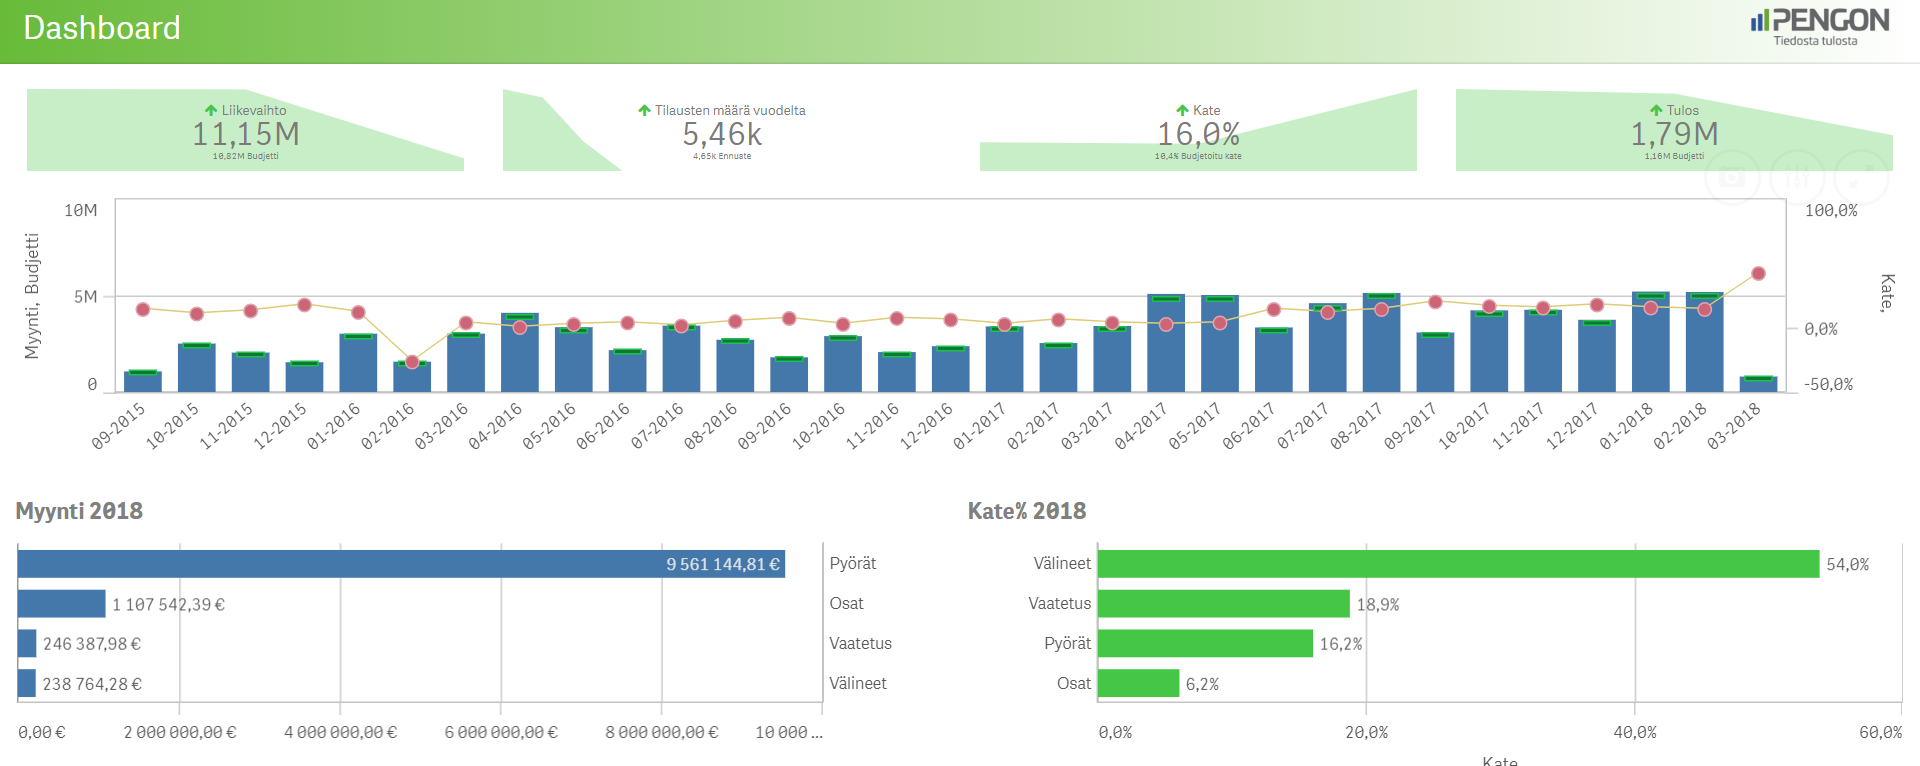Click green arrow icon next to Kate KPI
This screenshot has width=1920, height=766.
point(1182,111)
